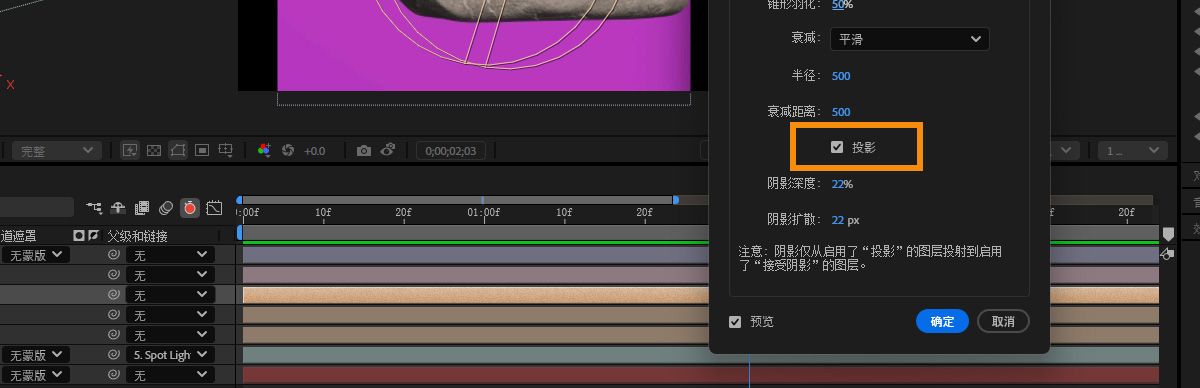This screenshot has width=1200, height=388.
Task: Click pick whip beside 5. Spot Light parent
Action: (115, 355)
